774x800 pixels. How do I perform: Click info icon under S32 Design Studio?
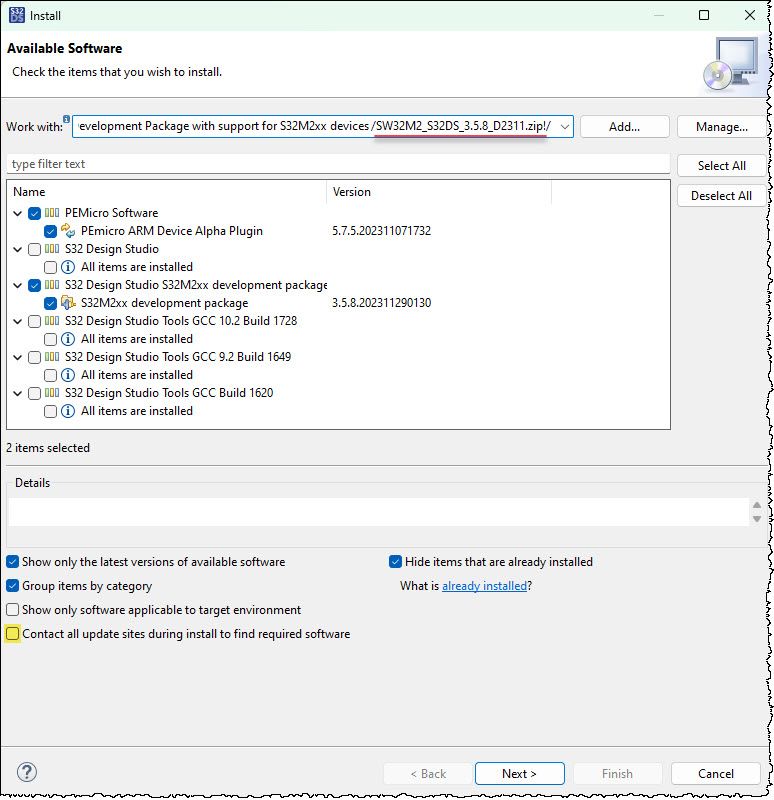pos(68,267)
